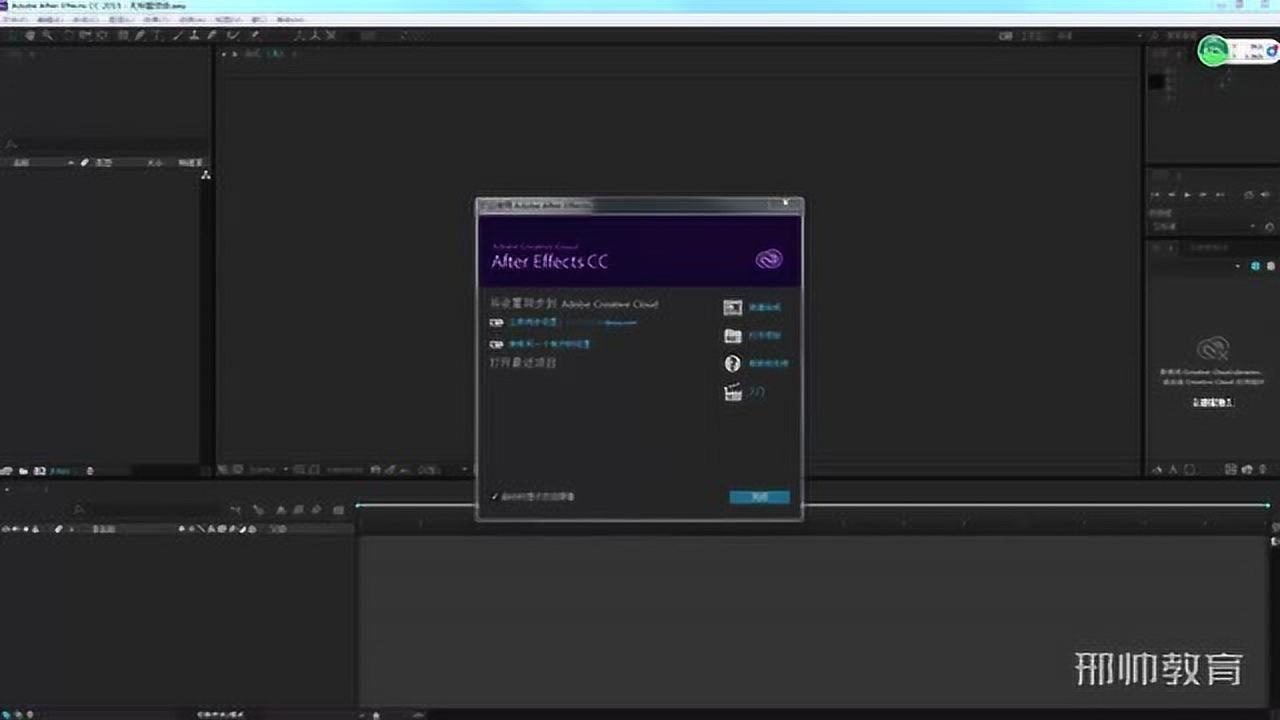The image size is (1280, 720).
Task: Click Help and Support text link
Action: [x=768, y=364]
